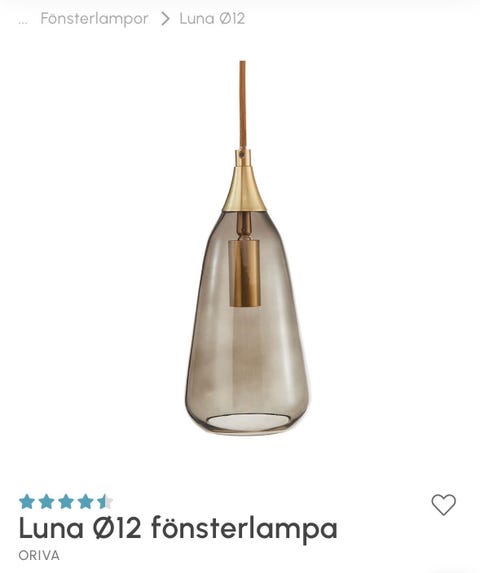This screenshot has height=573, width=480.
Task: Click the word fönsterlampa in the title
Action: (244, 529)
